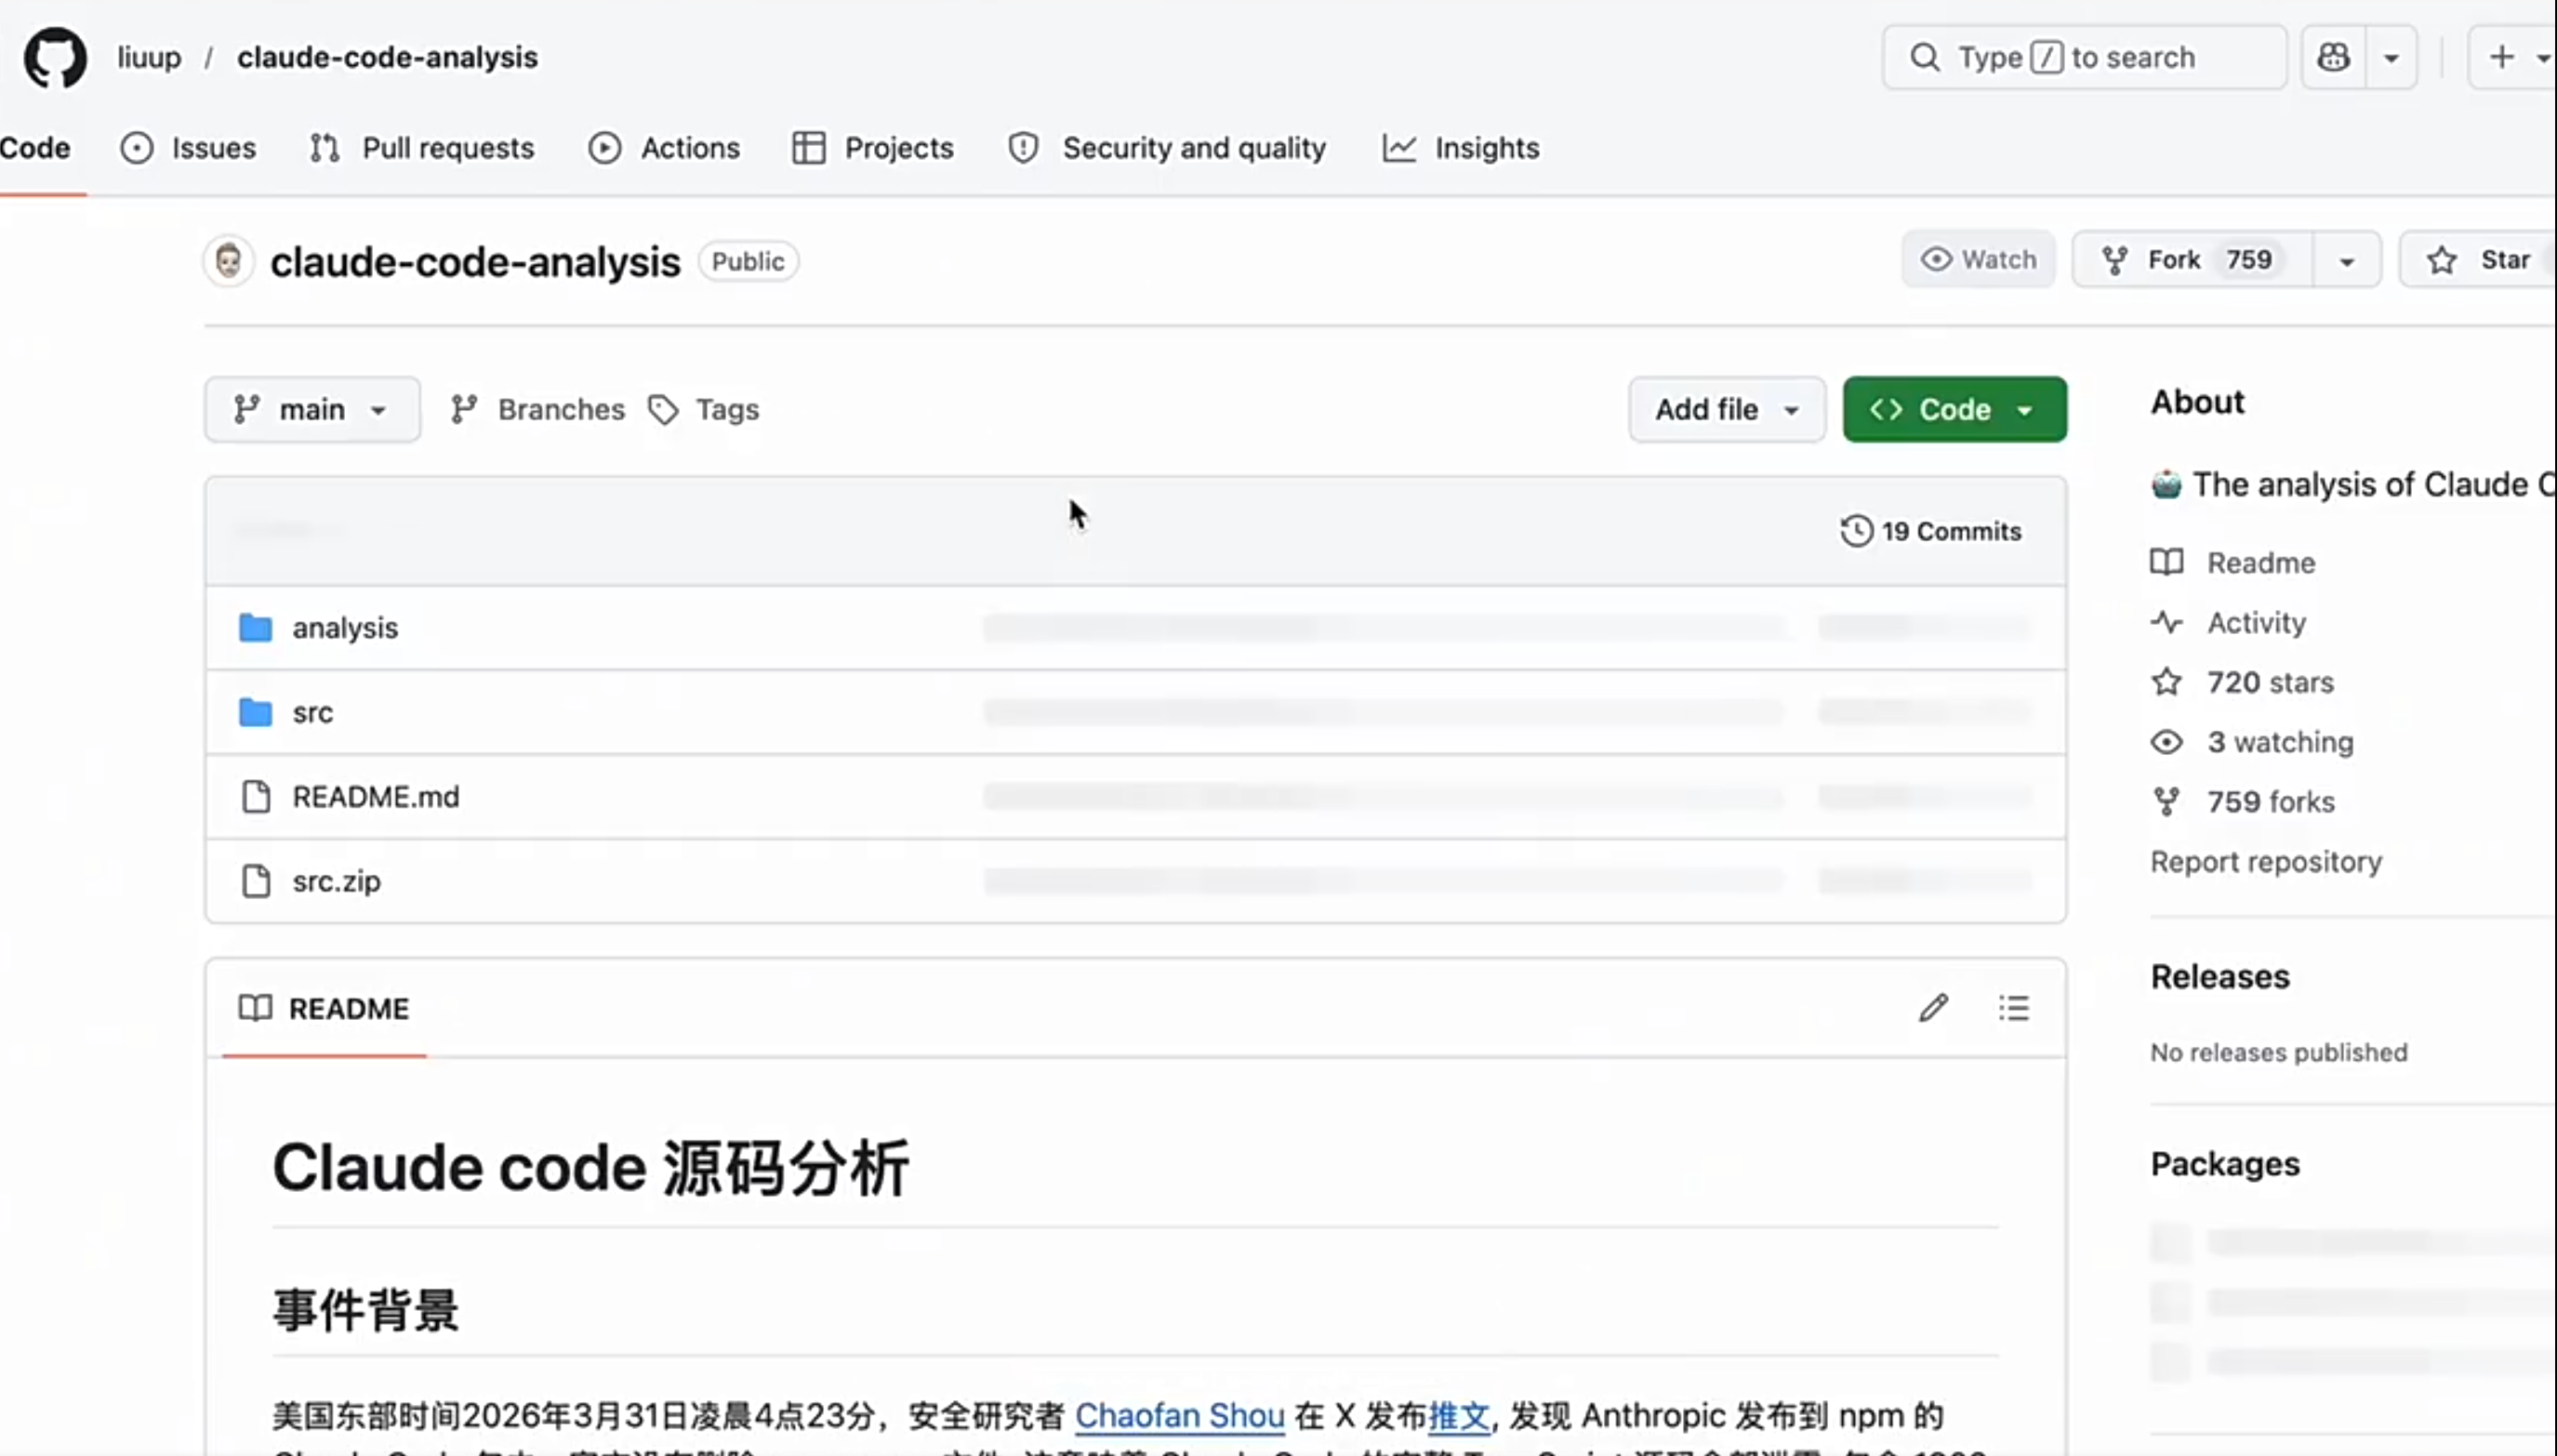Fork the repository
The width and height of the screenshot is (2557, 1456).
coord(2192,260)
